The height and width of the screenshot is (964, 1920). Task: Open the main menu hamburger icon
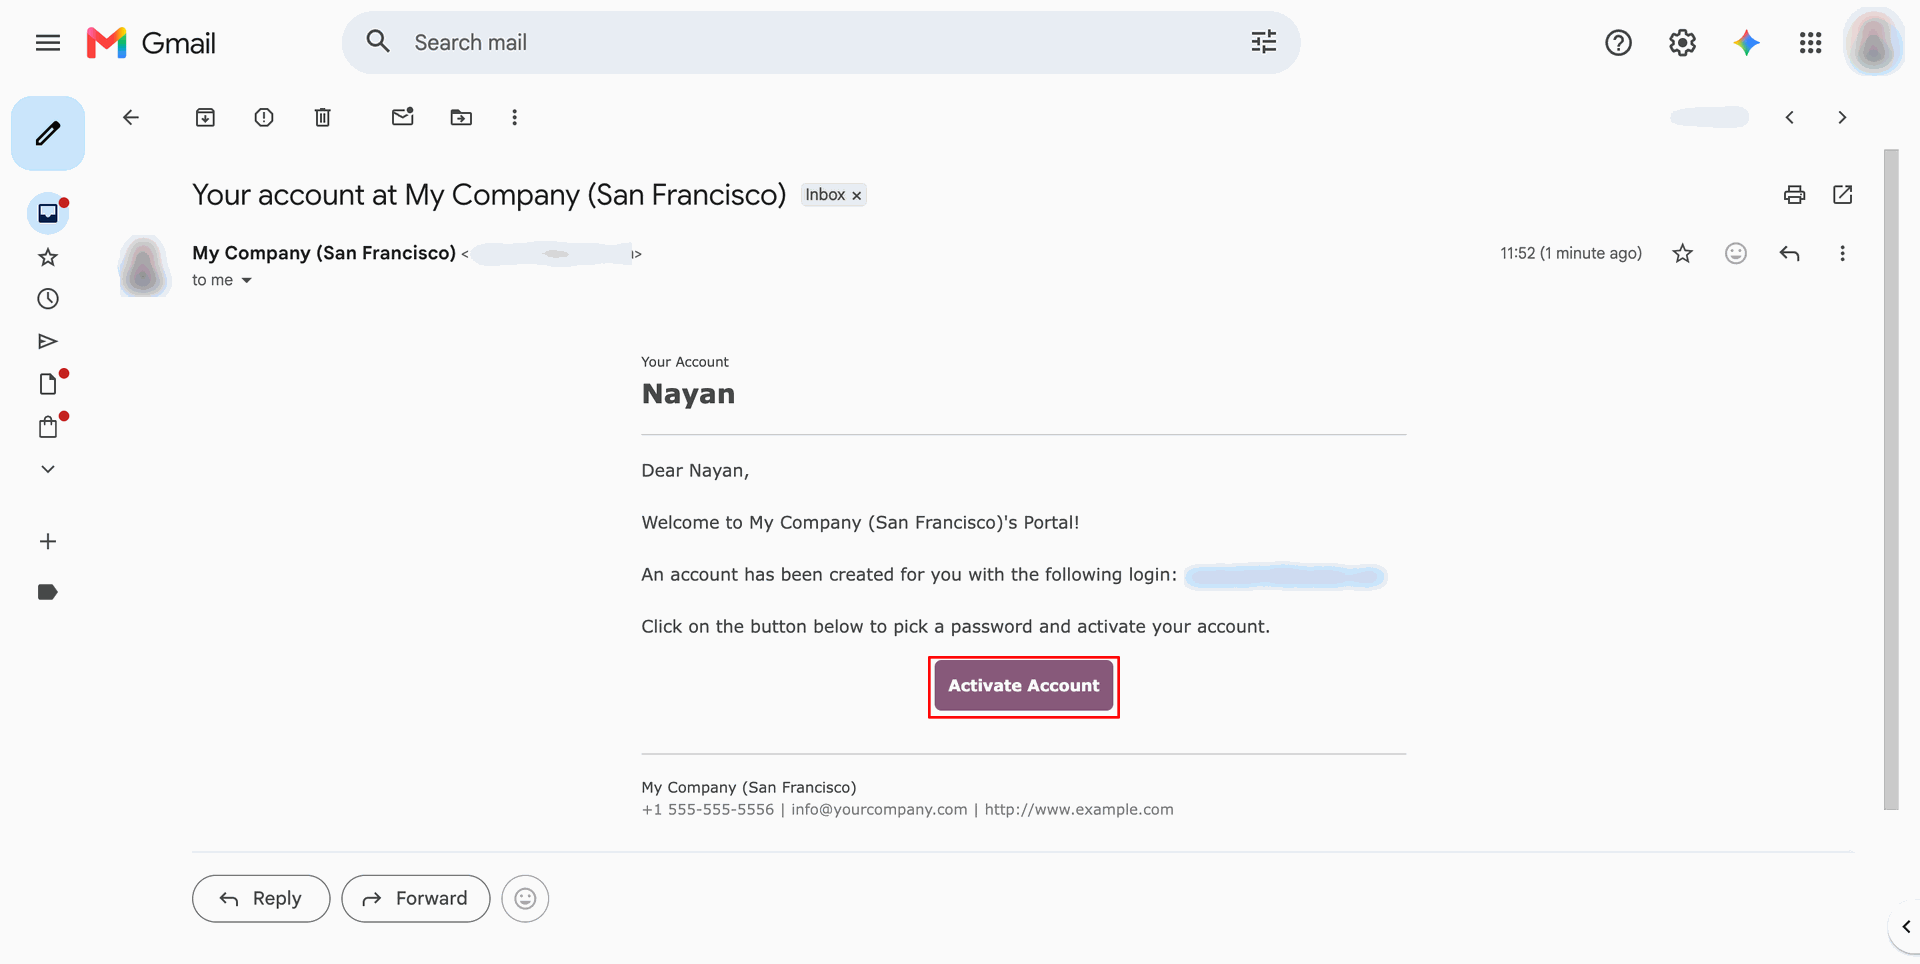[48, 43]
